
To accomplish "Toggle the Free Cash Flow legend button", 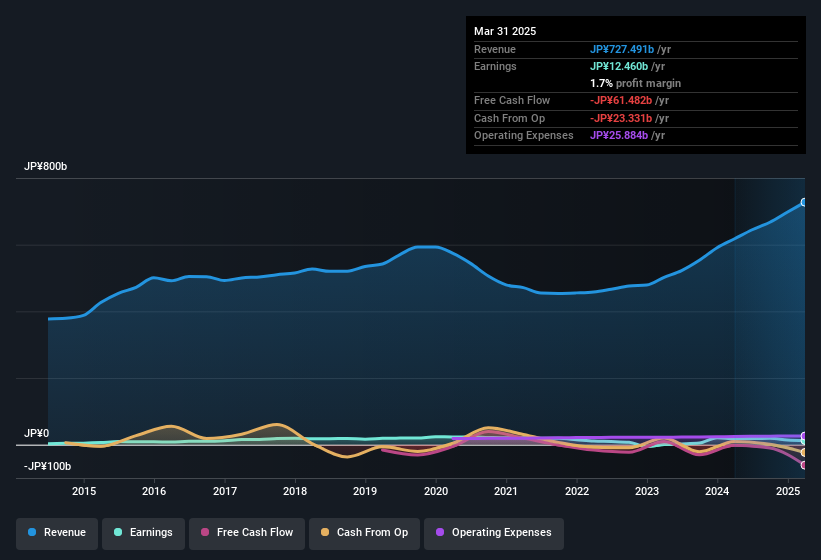I will 247,533.
